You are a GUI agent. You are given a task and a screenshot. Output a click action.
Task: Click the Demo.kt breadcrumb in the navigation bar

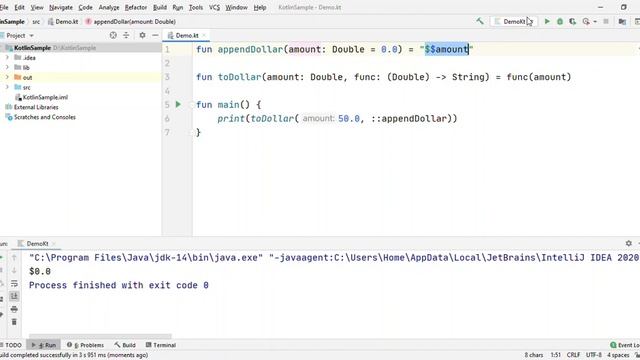click(63, 22)
